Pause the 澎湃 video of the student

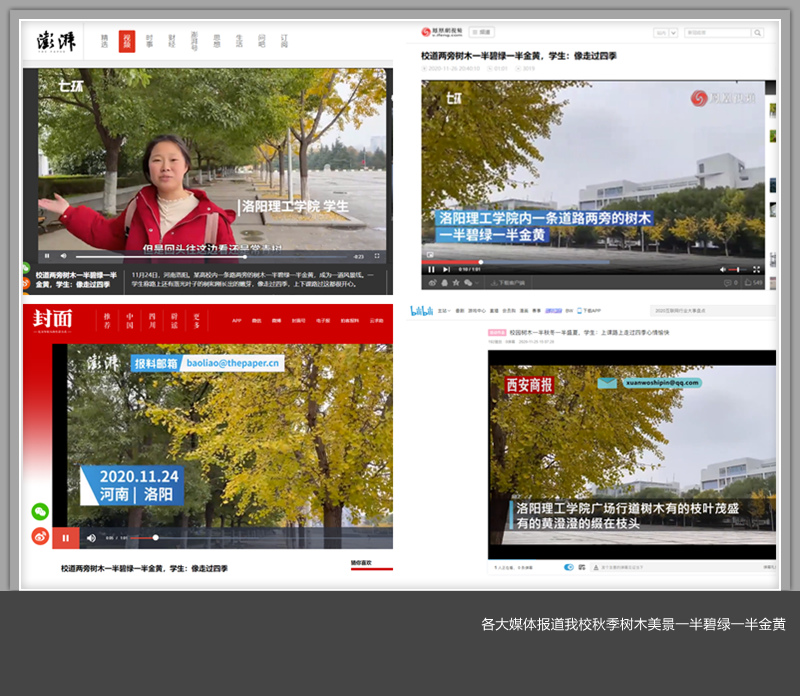click(47, 256)
